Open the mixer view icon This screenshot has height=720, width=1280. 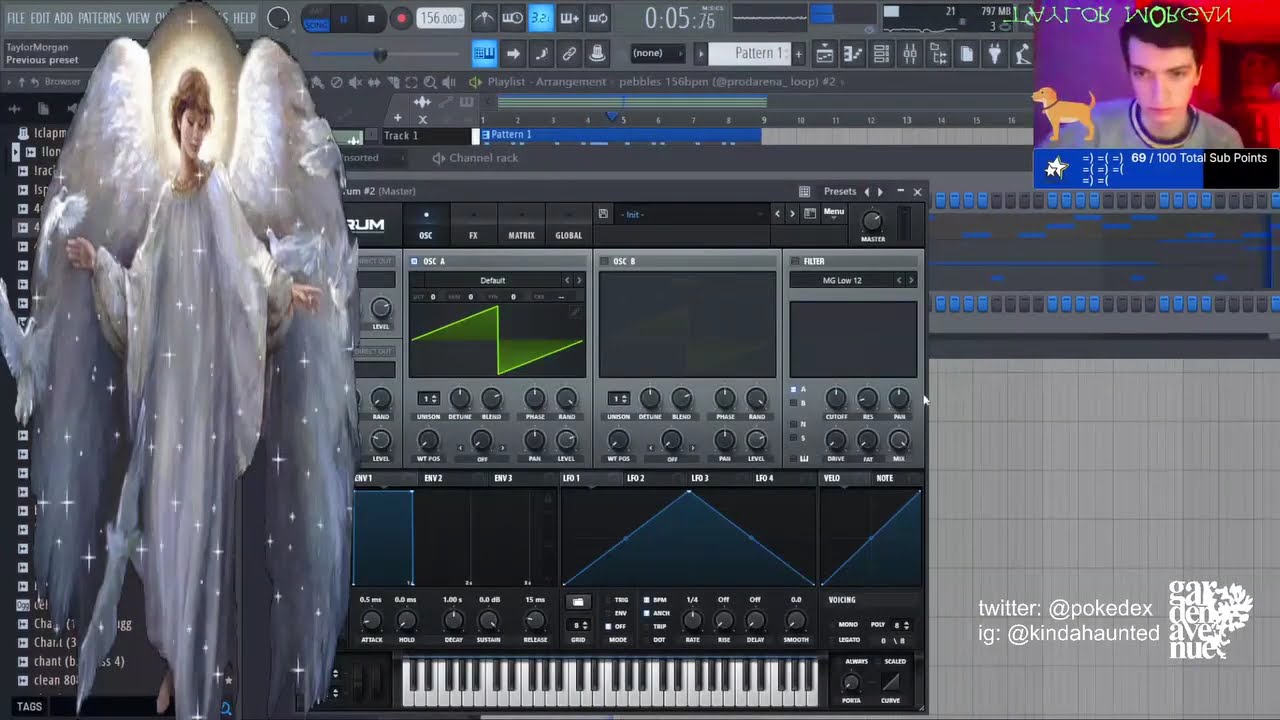tap(910, 54)
